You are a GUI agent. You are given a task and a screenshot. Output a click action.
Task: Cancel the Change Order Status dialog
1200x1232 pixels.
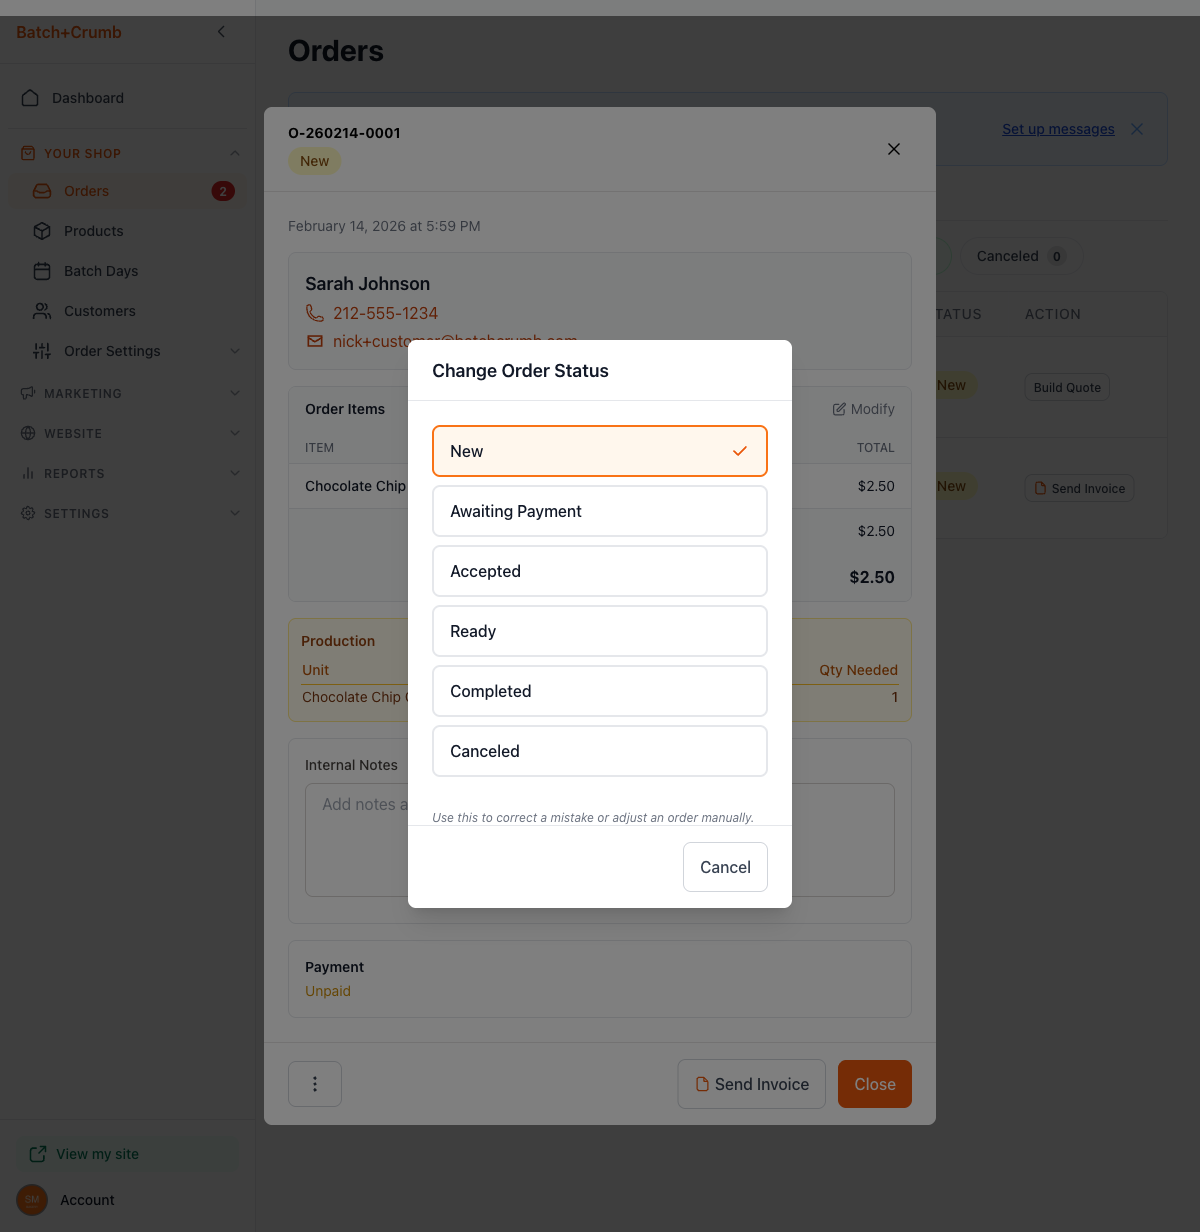(725, 867)
